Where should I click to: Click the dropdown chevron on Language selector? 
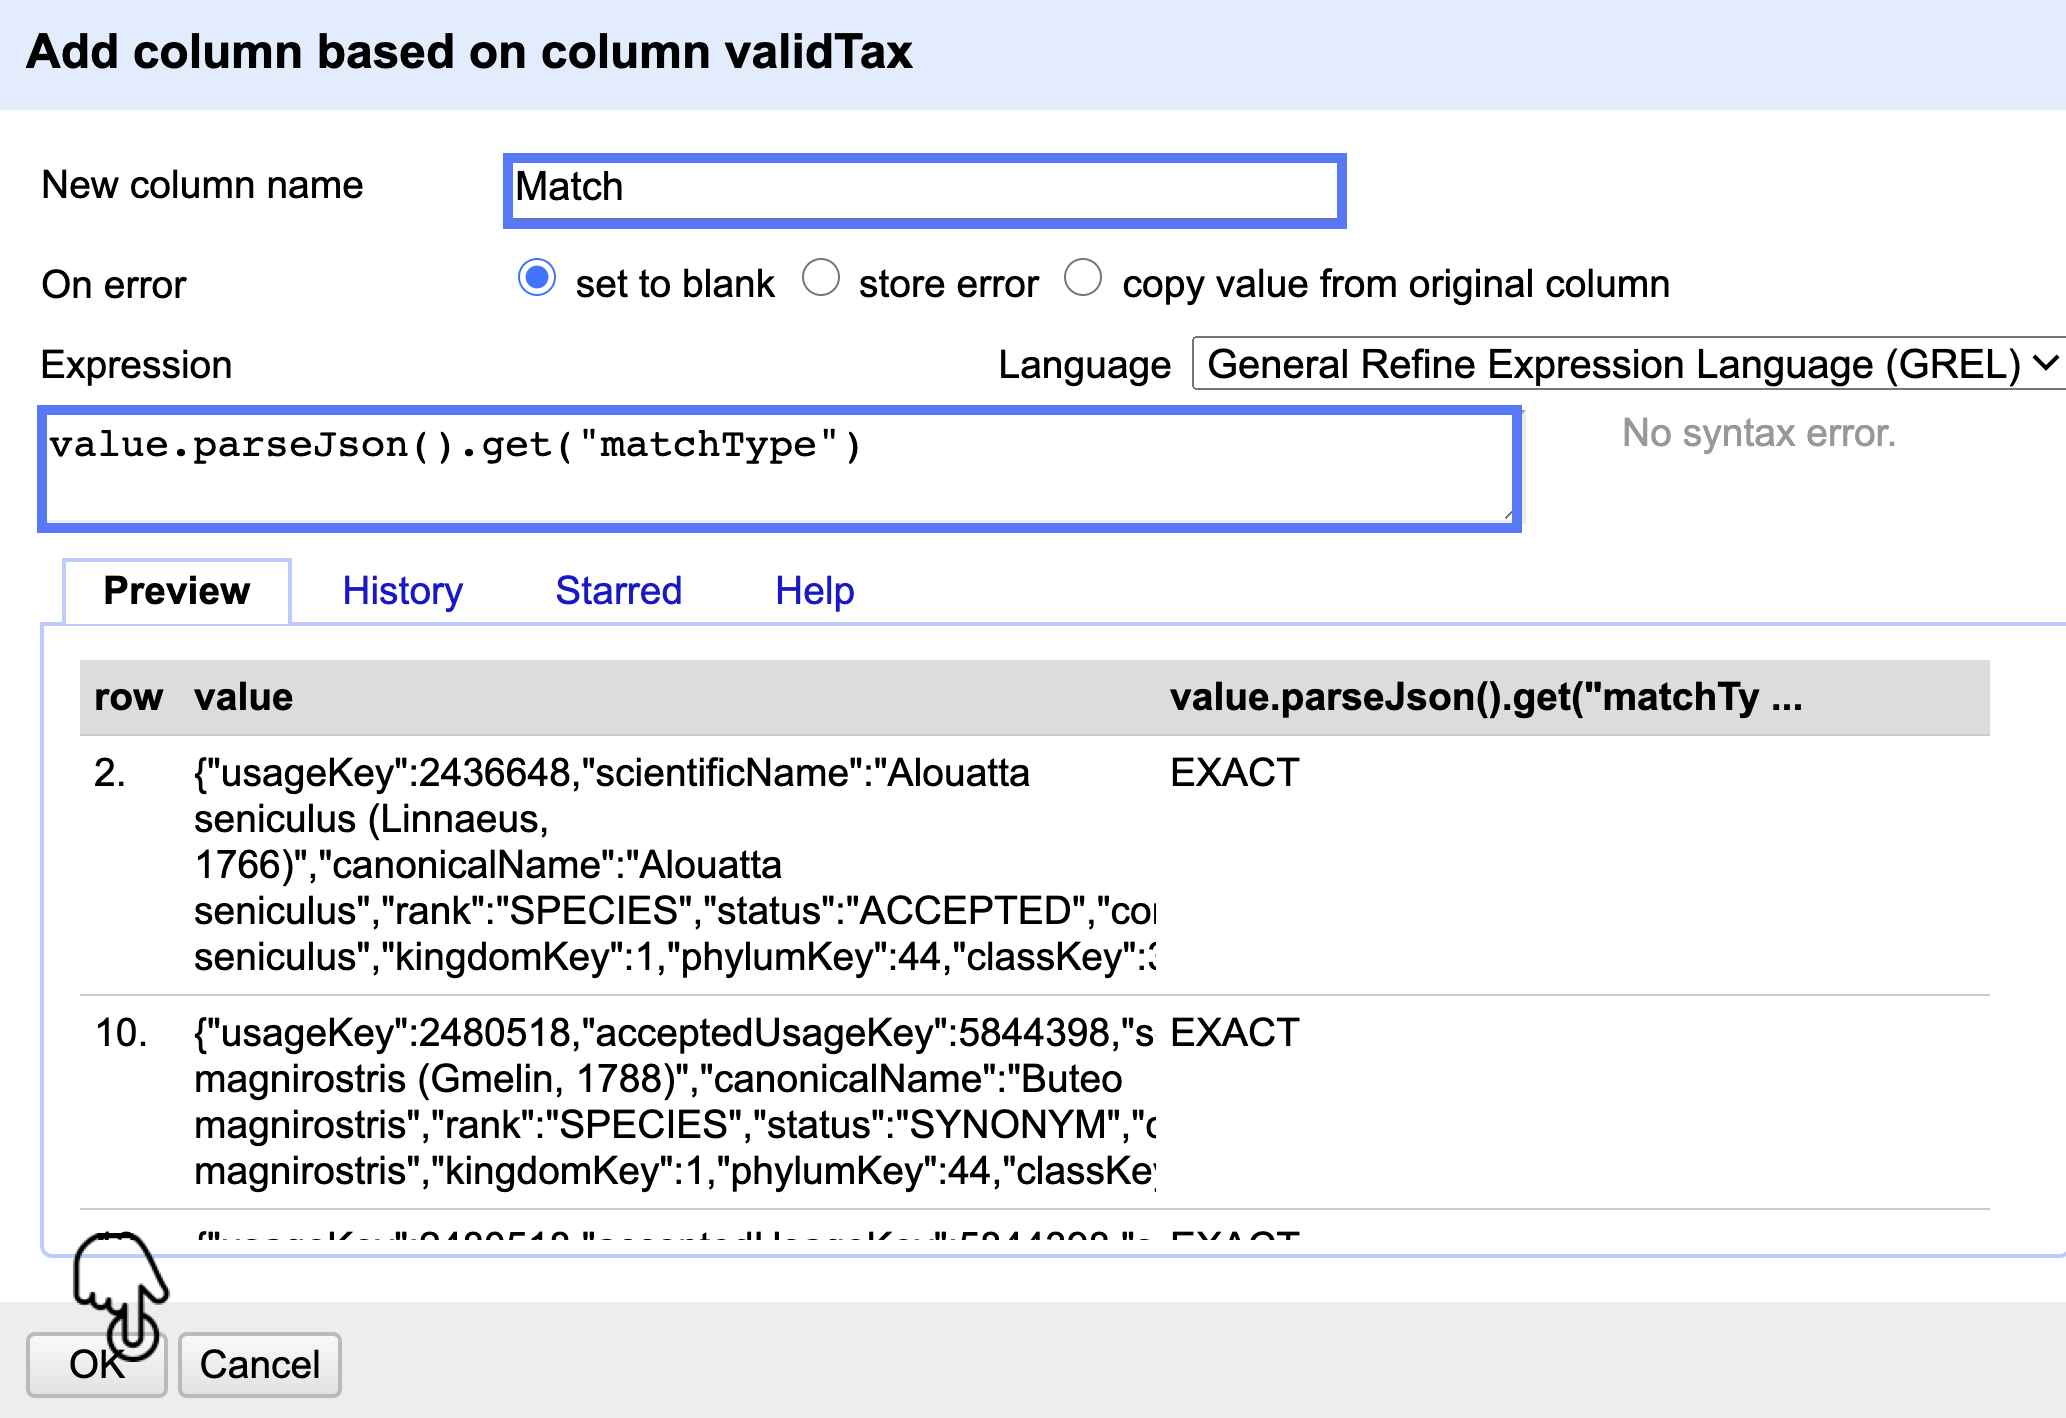(2046, 362)
